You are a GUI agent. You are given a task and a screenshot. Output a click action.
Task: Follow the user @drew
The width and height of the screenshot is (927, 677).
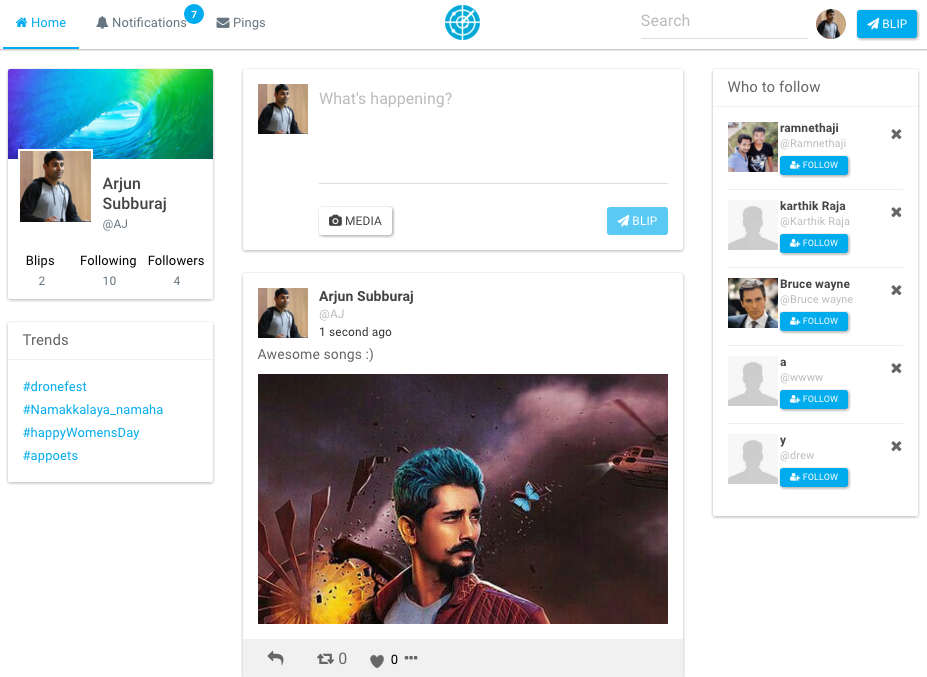814,478
